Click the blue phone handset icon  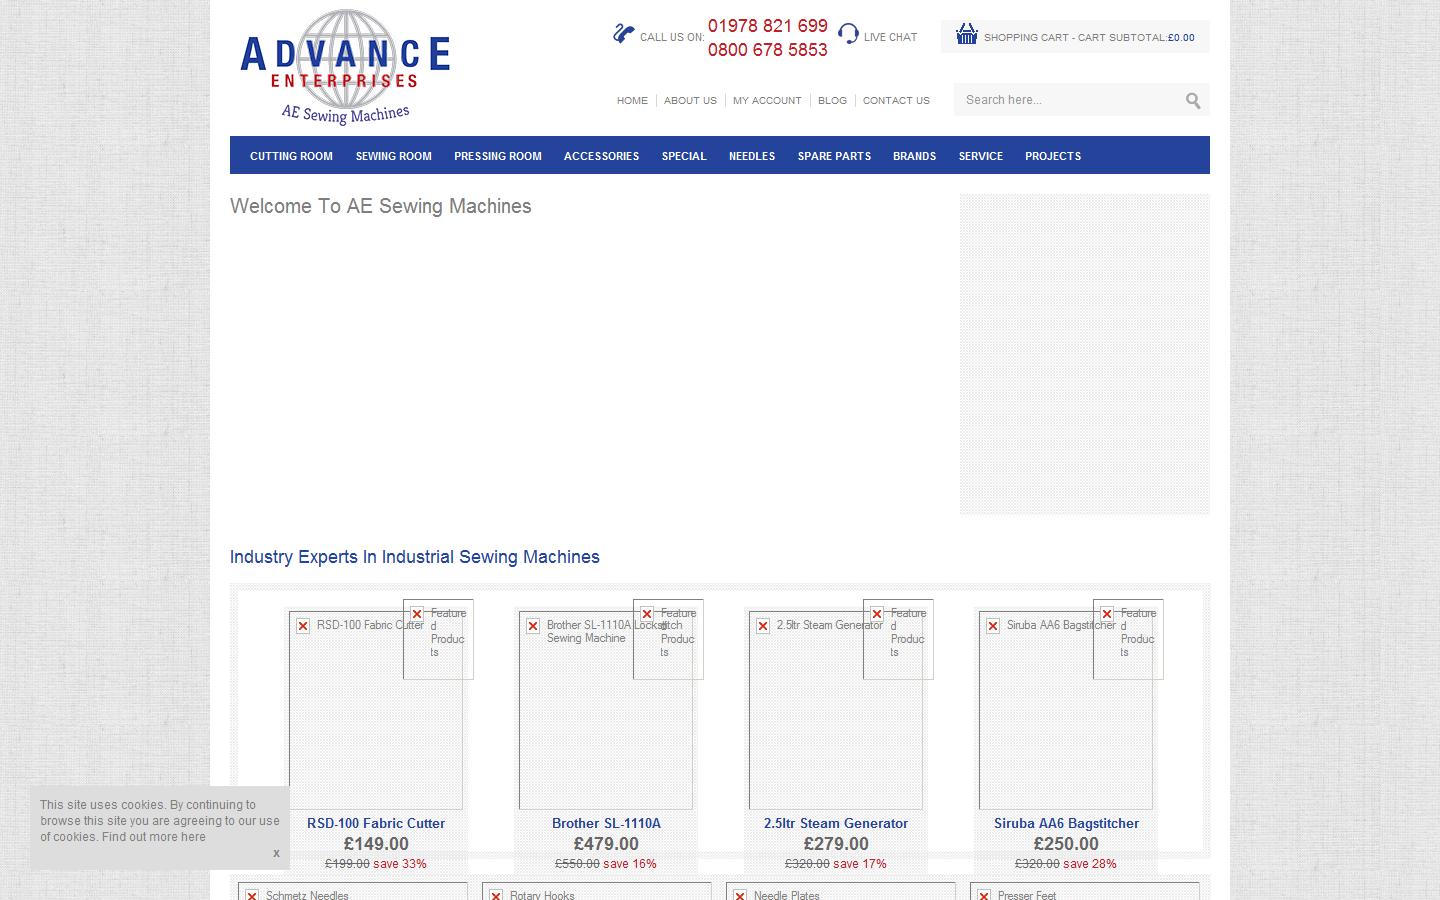[623, 31]
